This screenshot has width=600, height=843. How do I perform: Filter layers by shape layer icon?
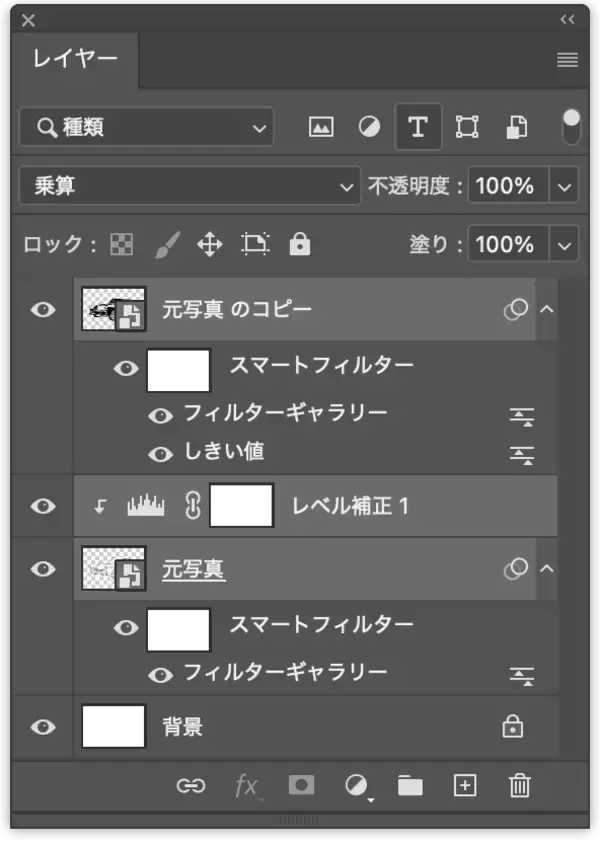[467, 127]
